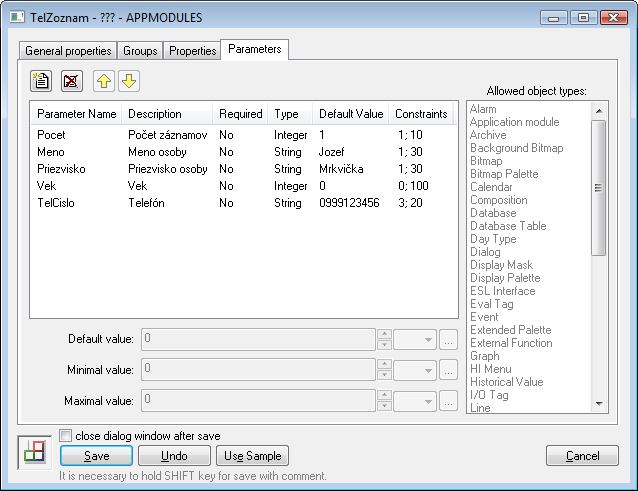Enable close dialog window after save
This screenshot has height=491, width=638.
tap(66, 436)
